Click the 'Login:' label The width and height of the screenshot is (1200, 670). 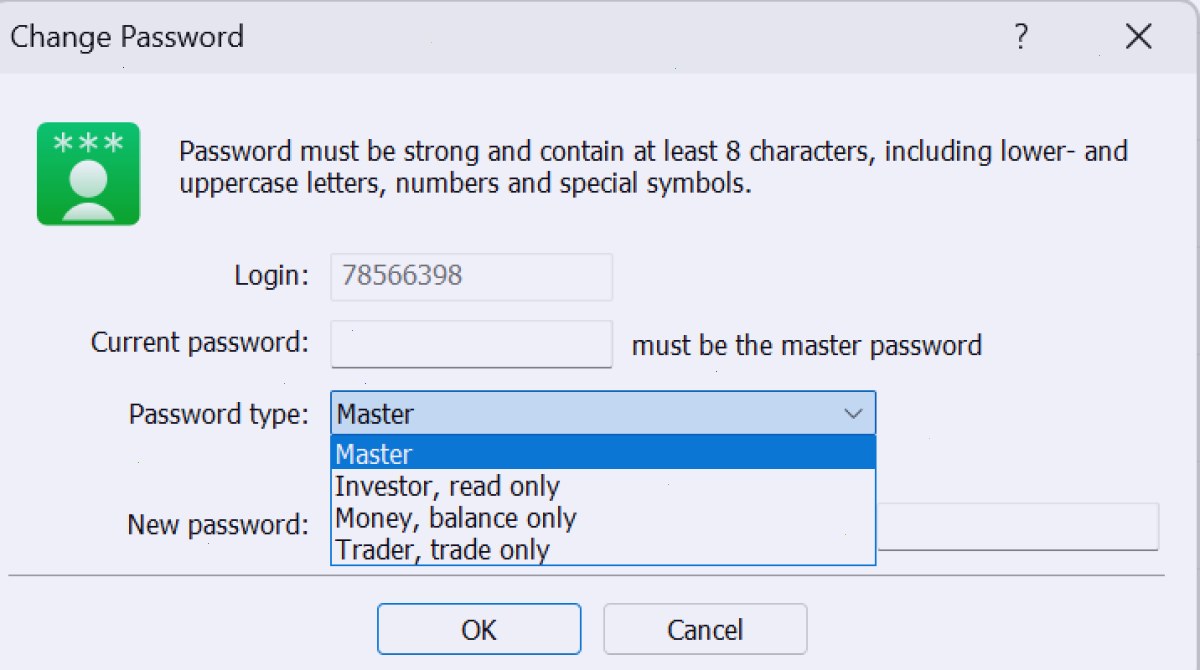click(272, 276)
